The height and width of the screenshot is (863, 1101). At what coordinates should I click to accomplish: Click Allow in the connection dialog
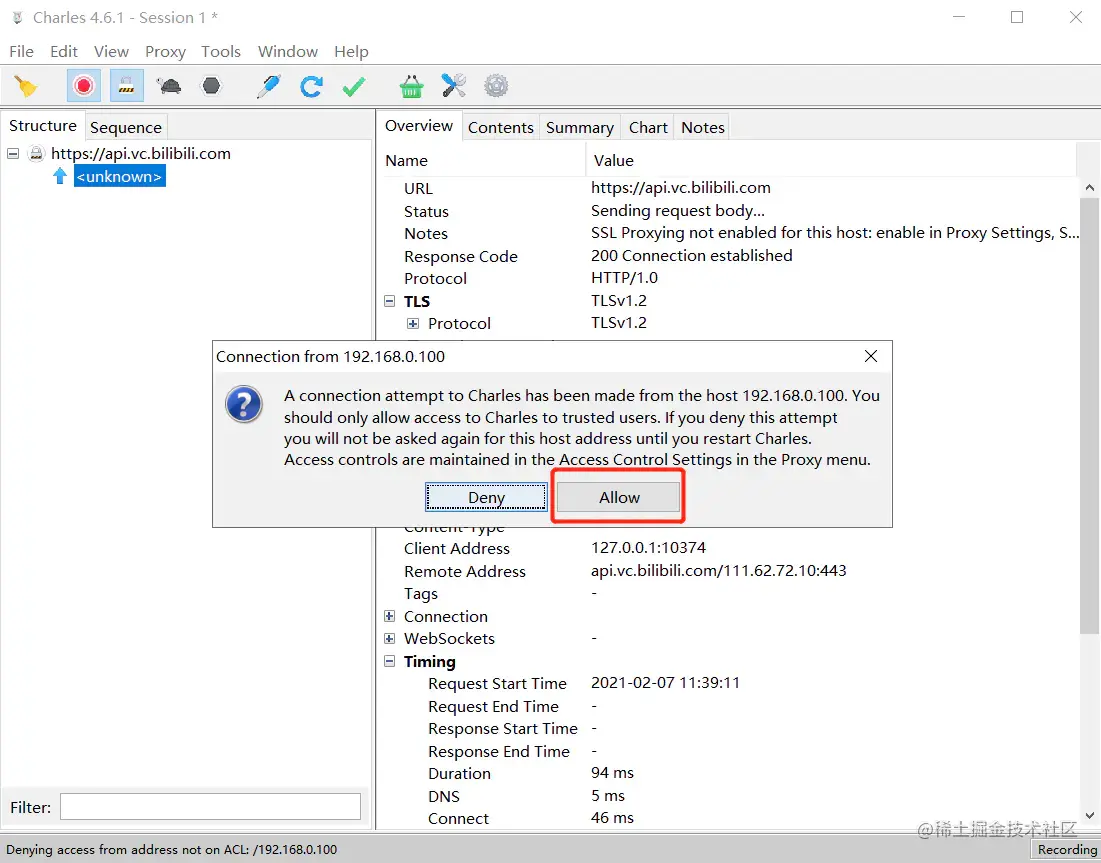point(619,497)
